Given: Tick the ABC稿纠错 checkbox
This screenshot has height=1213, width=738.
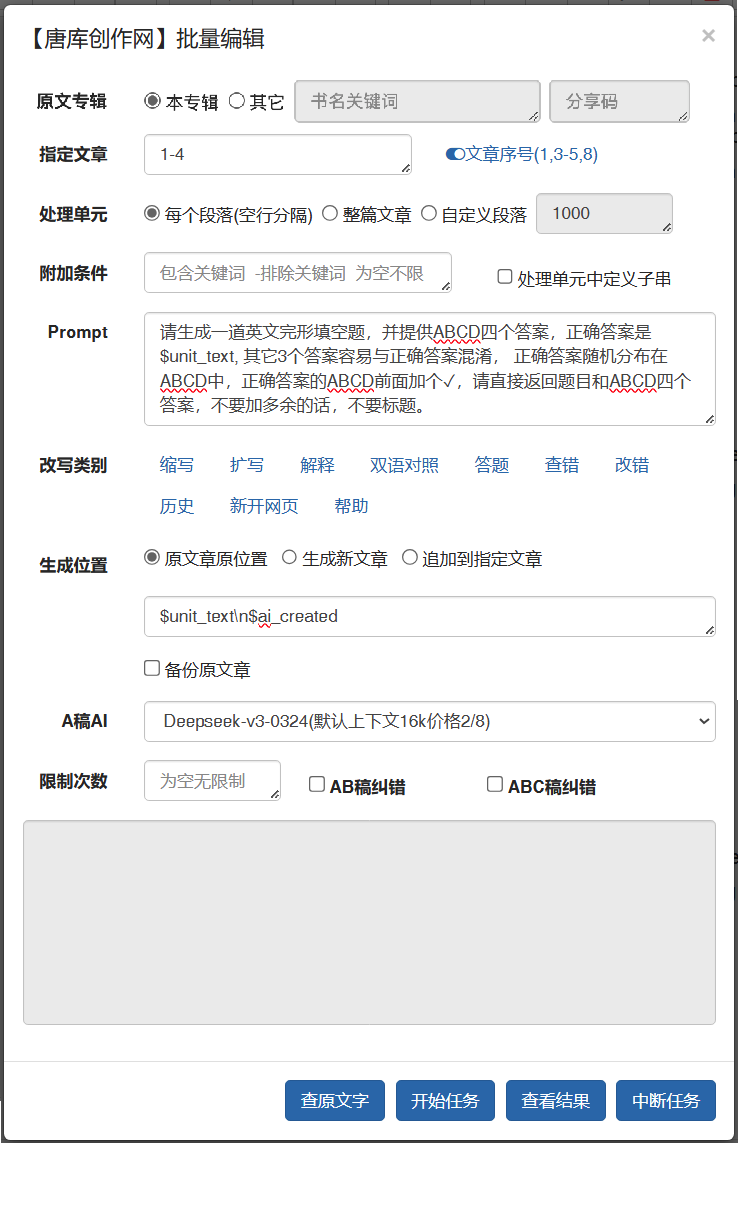Looking at the screenshot, I should pos(495,785).
